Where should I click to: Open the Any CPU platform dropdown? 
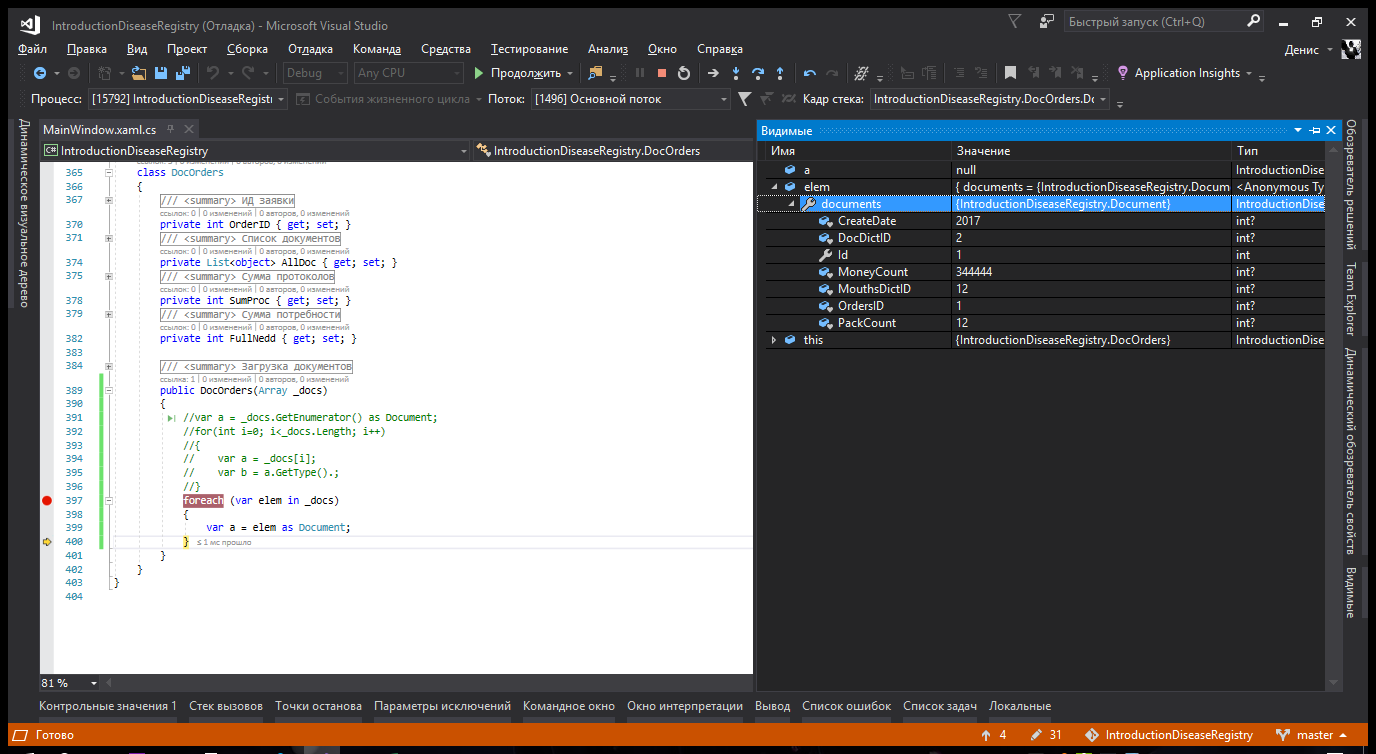click(x=409, y=73)
